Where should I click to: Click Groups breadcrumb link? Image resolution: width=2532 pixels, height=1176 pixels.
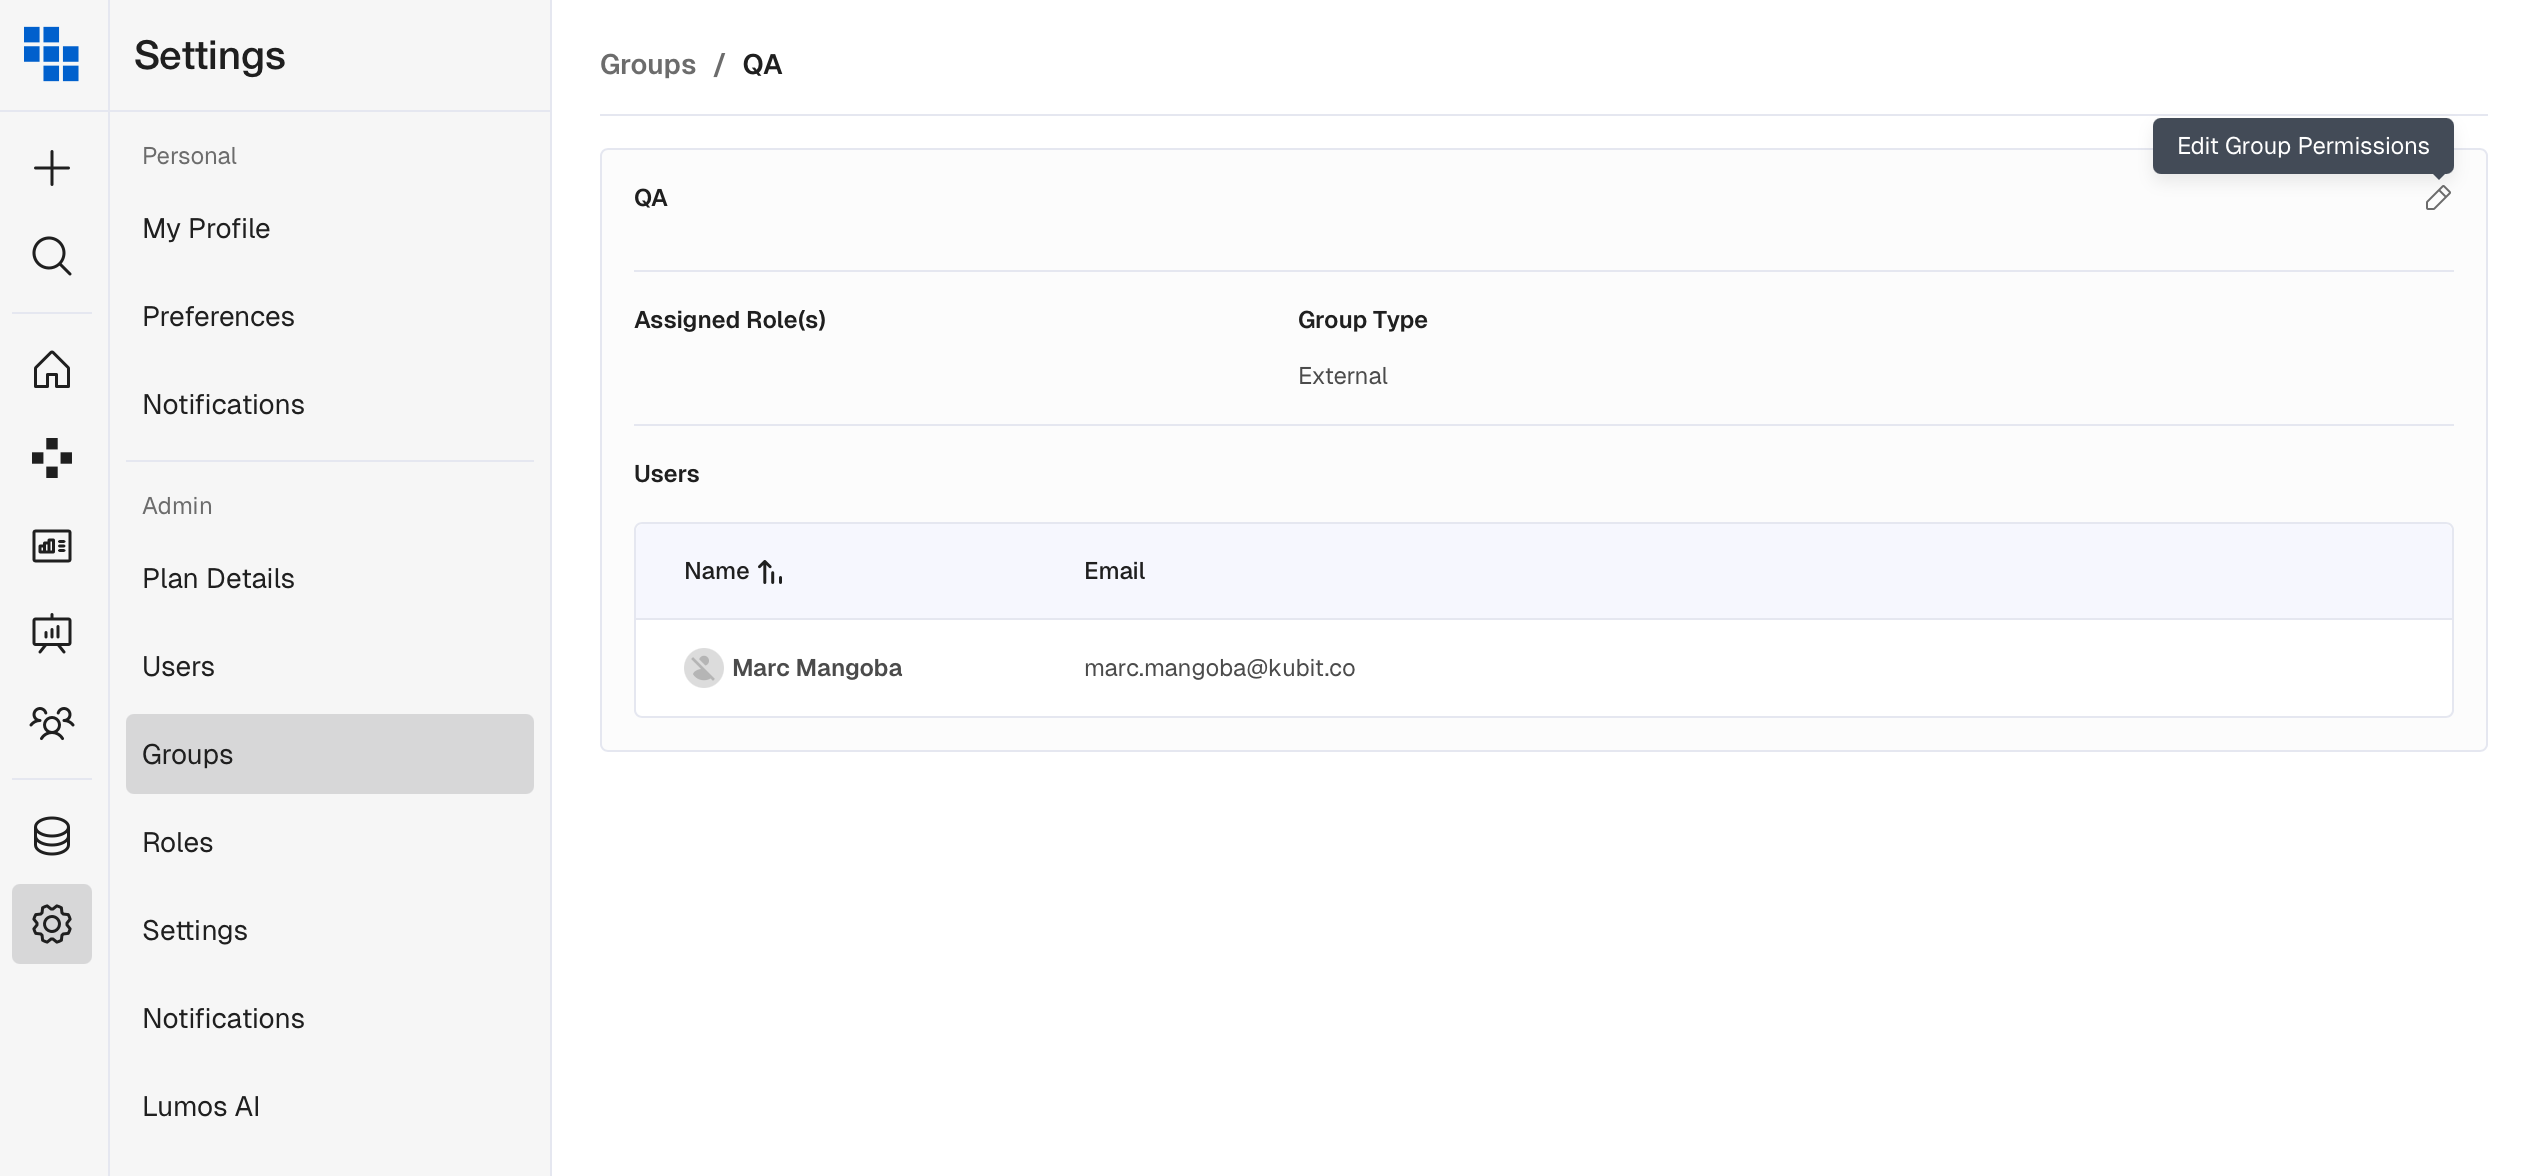point(647,64)
